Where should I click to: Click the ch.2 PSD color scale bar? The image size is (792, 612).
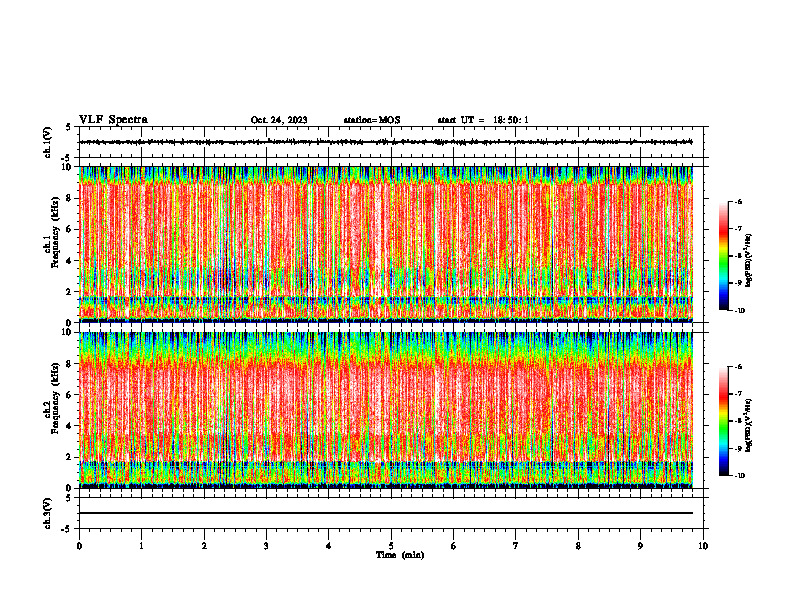pos(723,421)
